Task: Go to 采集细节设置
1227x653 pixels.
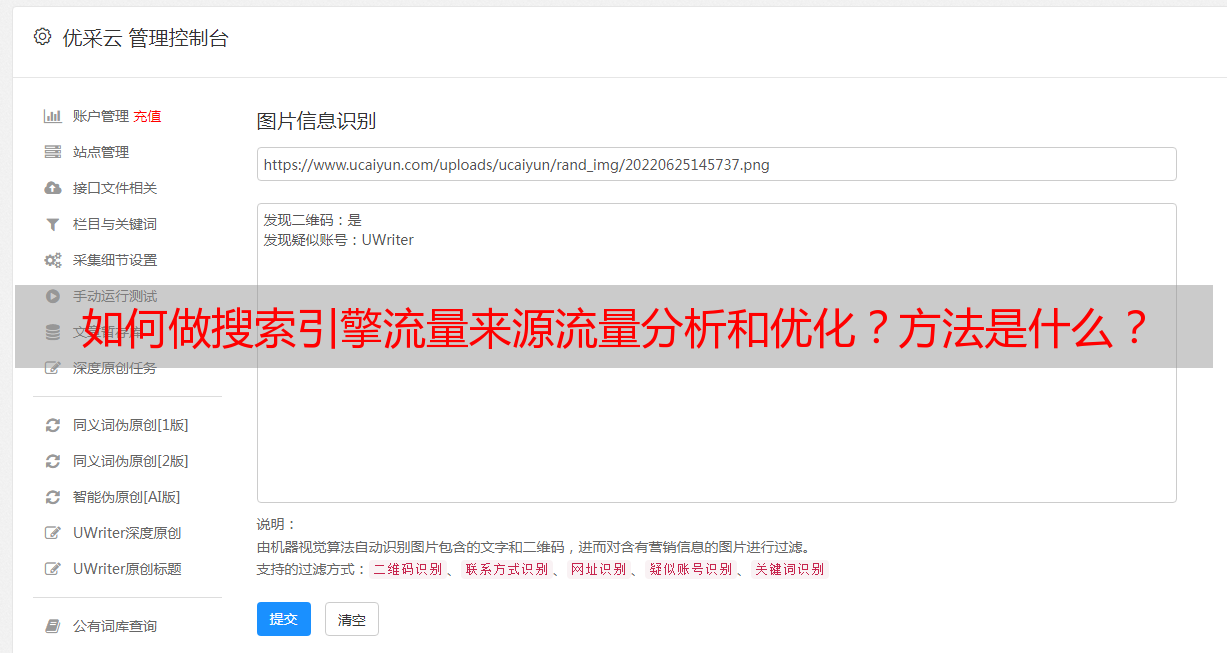Action: tap(115, 260)
